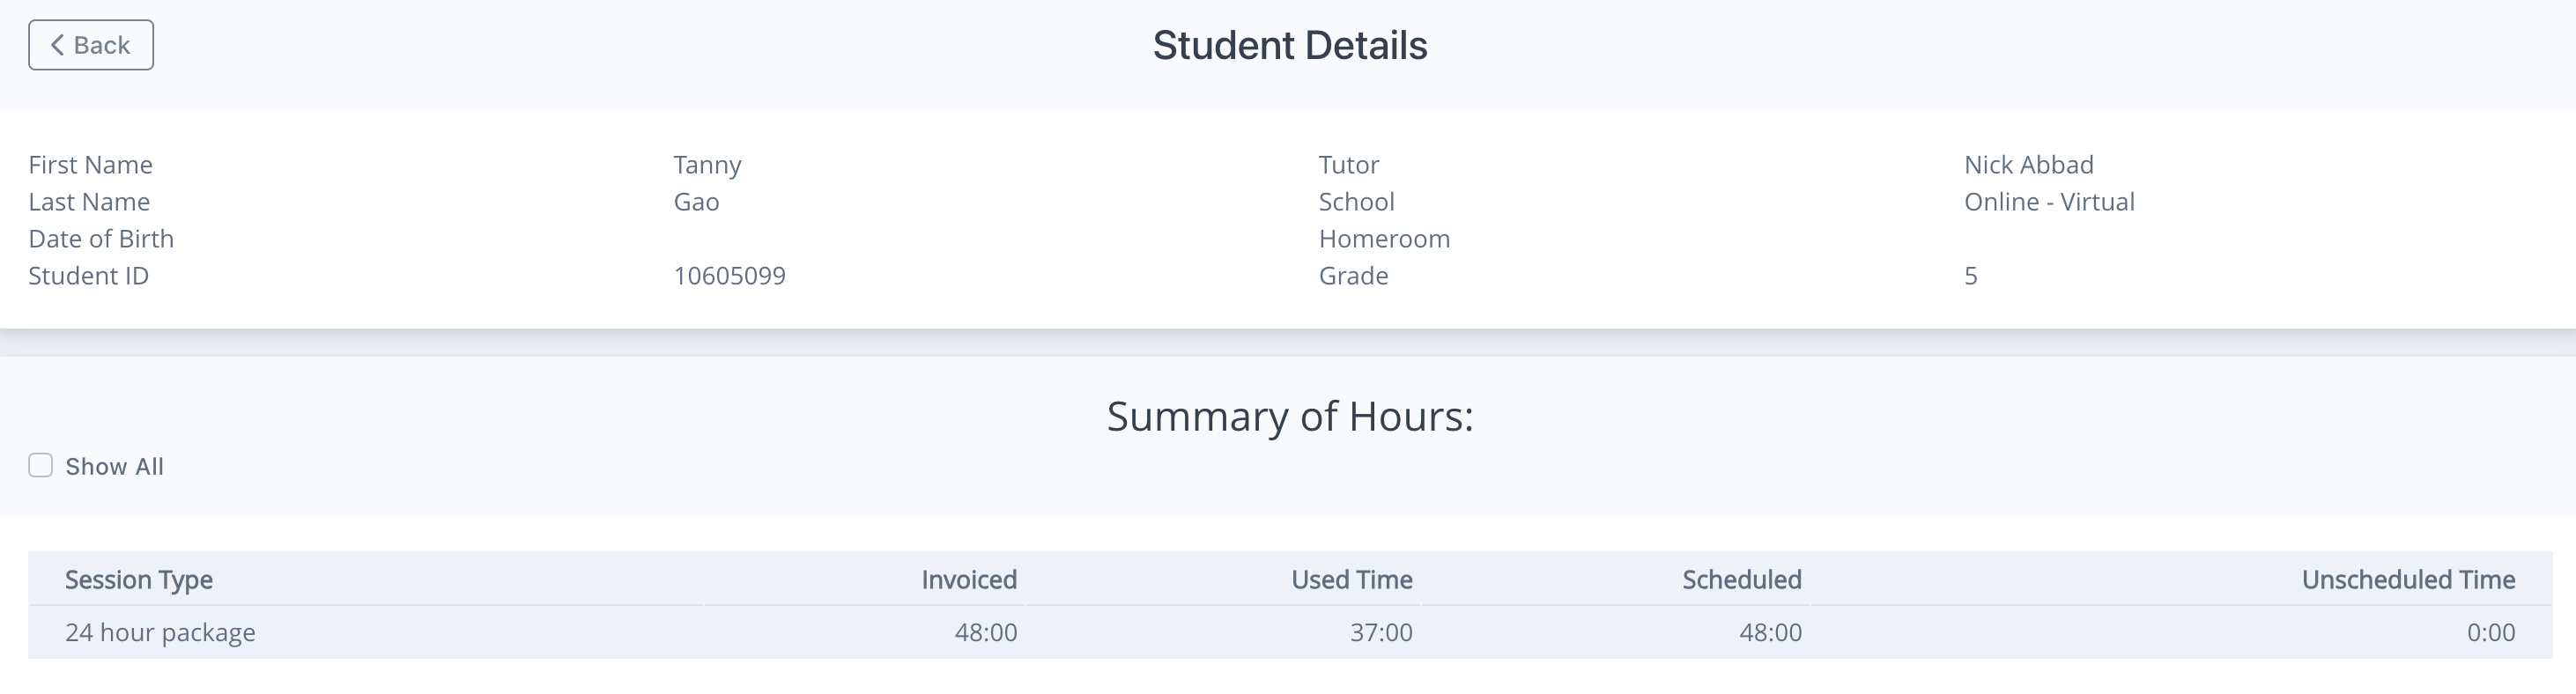Viewport: 2576px width, 694px height.
Task: Enable the Show All checkbox
Action: (40, 465)
